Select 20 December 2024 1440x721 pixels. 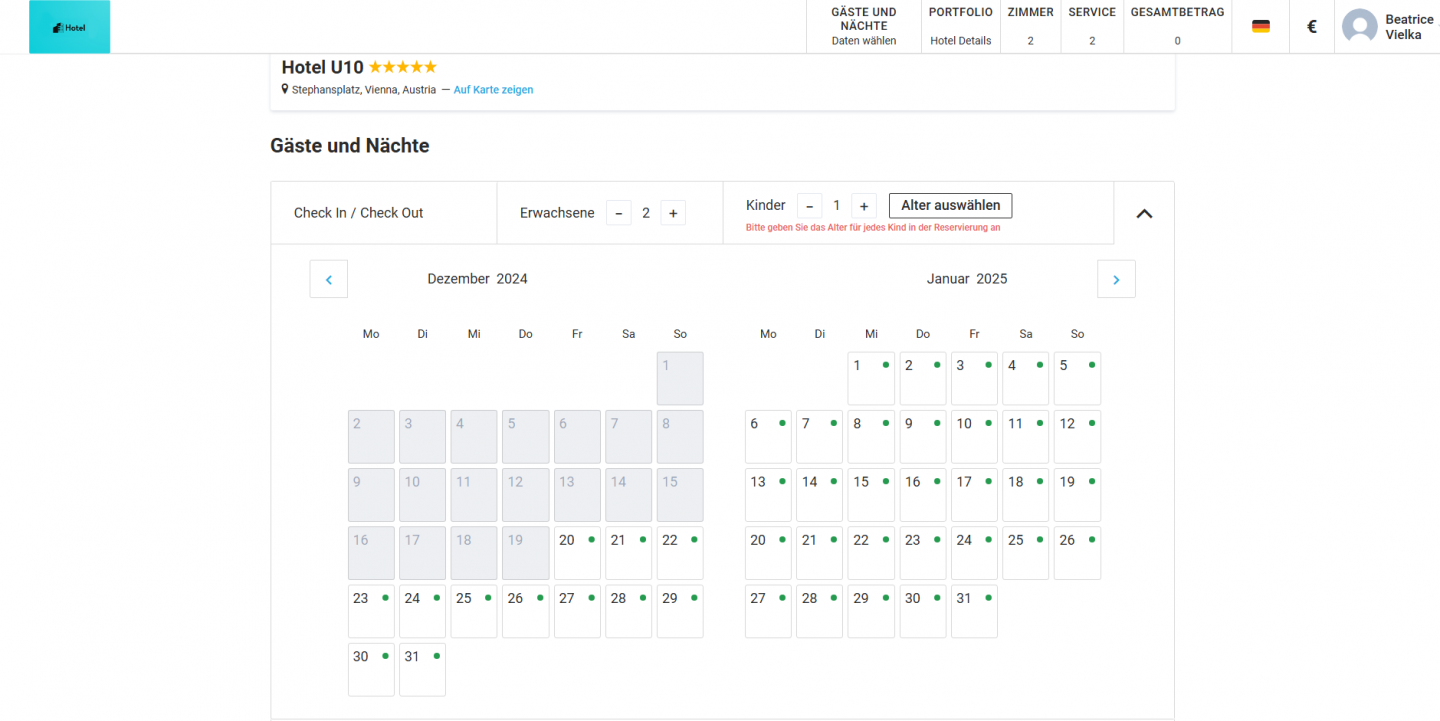click(577, 553)
